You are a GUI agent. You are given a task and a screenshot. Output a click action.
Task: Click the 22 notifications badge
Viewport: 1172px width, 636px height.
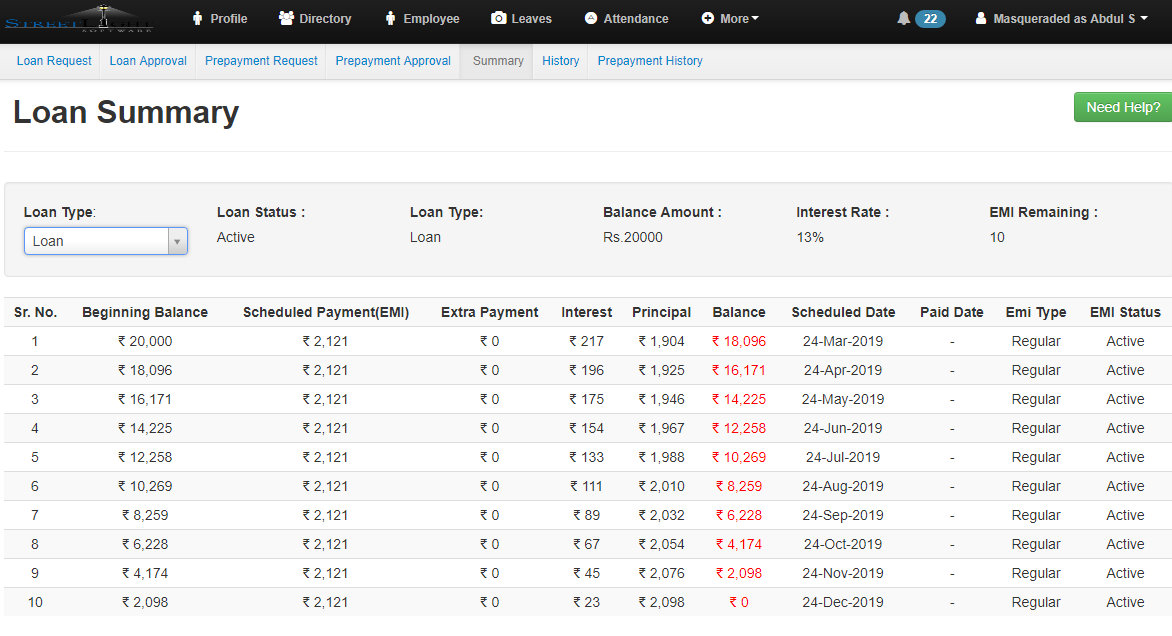(x=930, y=18)
